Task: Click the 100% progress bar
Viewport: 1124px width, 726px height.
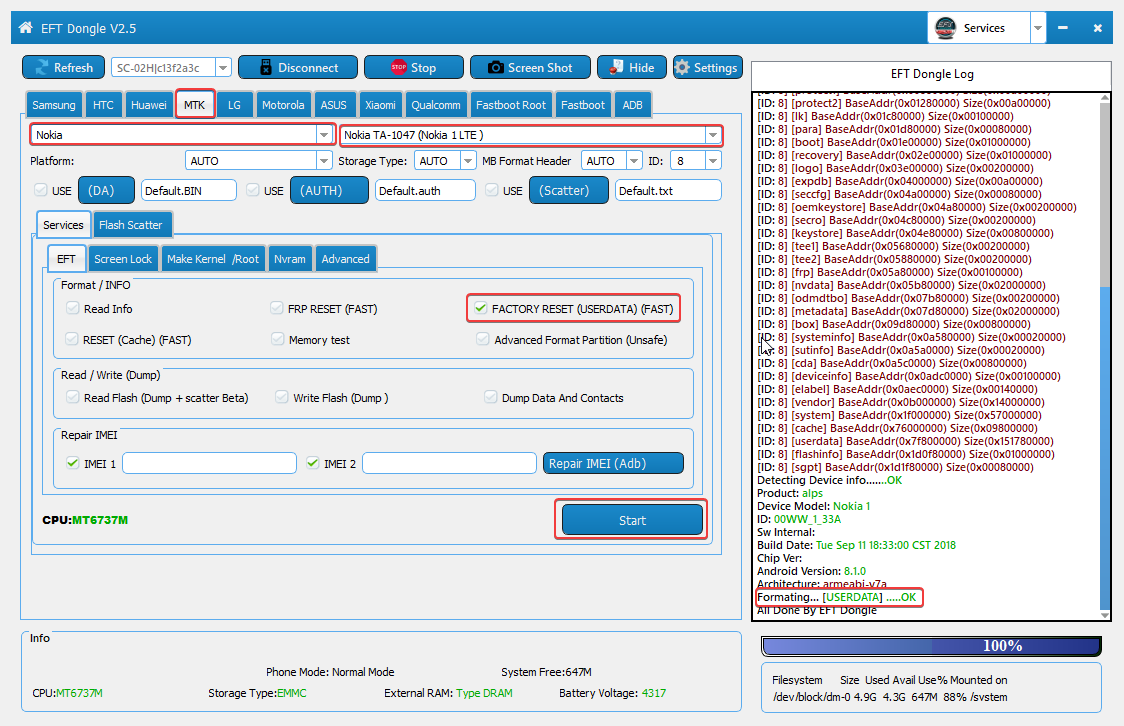Action: (931, 646)
